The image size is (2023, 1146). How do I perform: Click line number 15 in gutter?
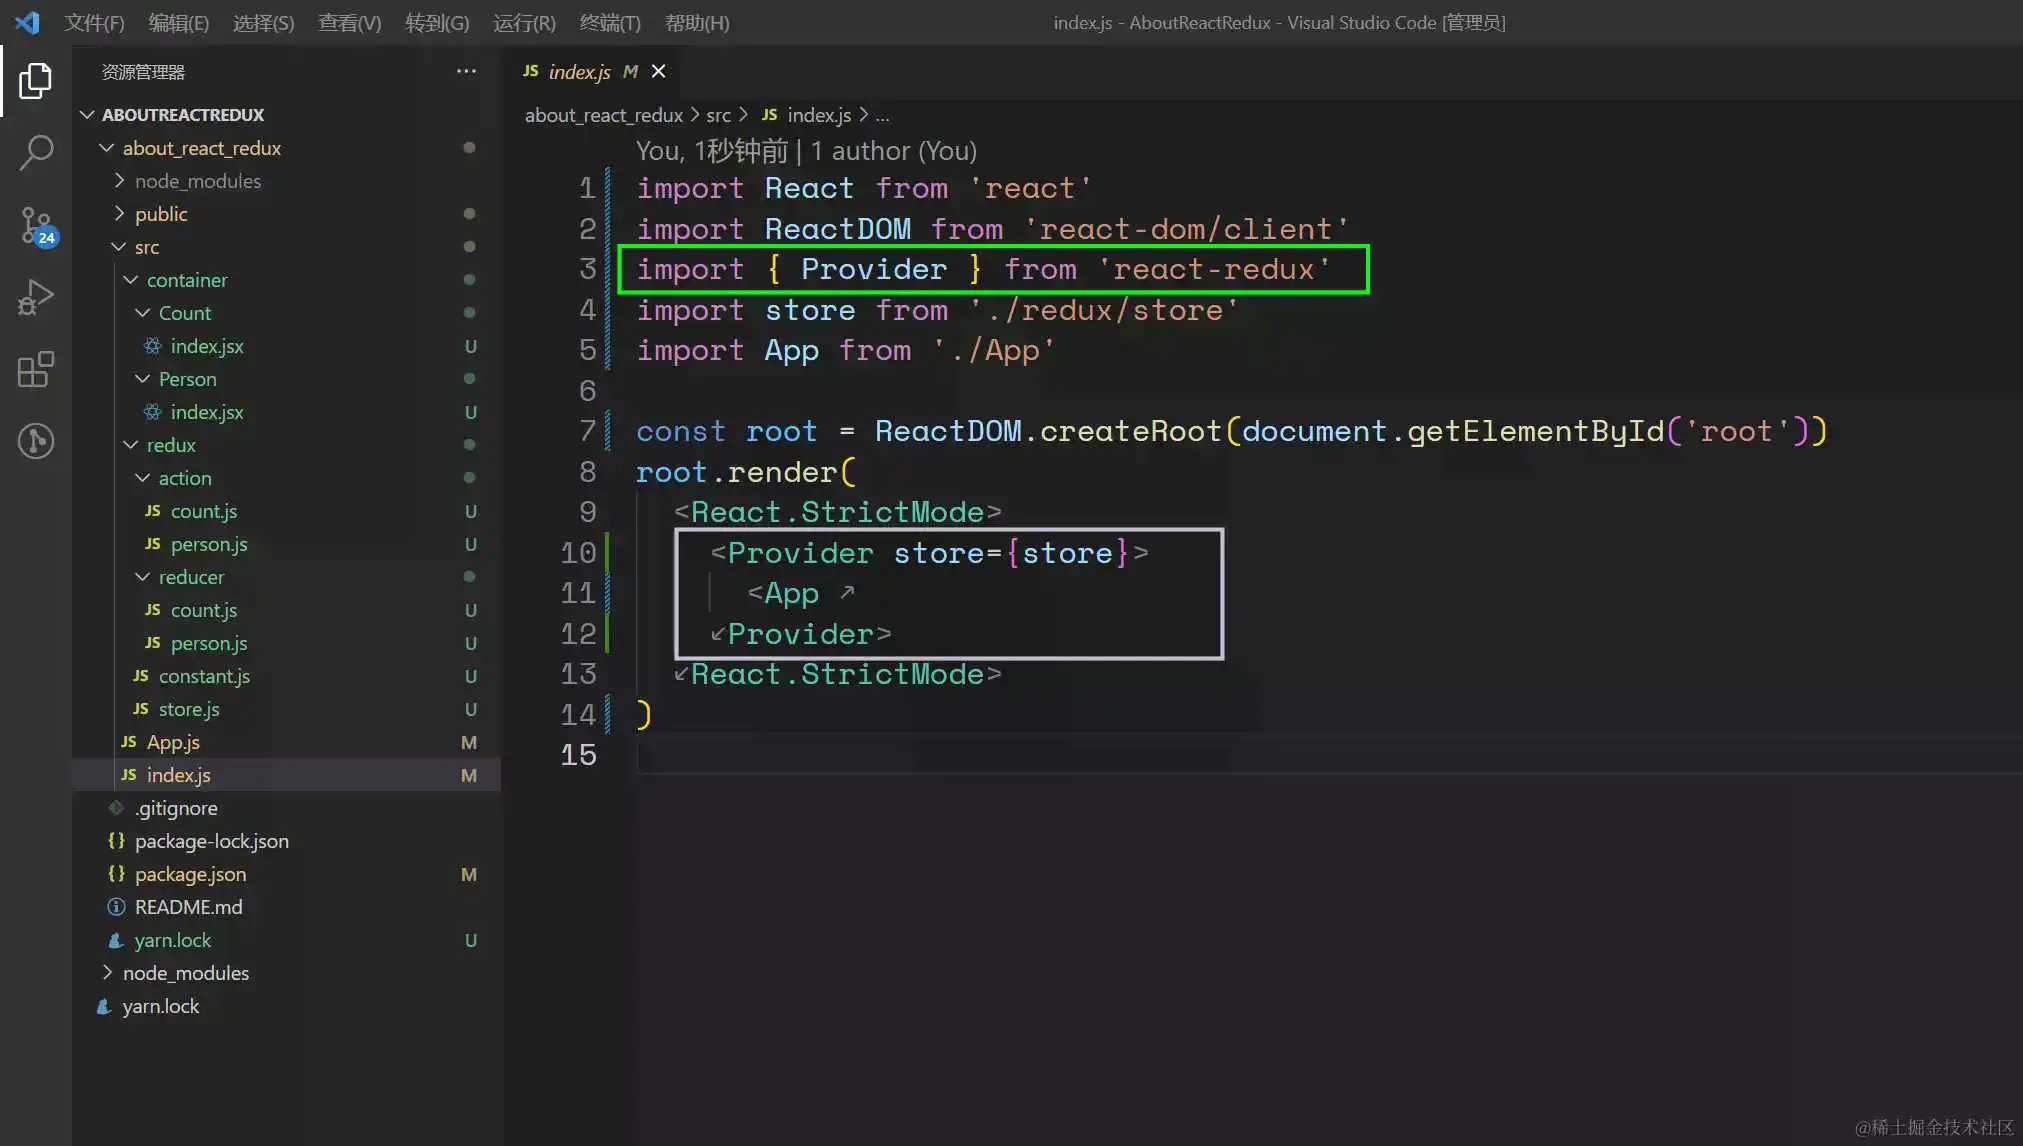tap(578, 755)
